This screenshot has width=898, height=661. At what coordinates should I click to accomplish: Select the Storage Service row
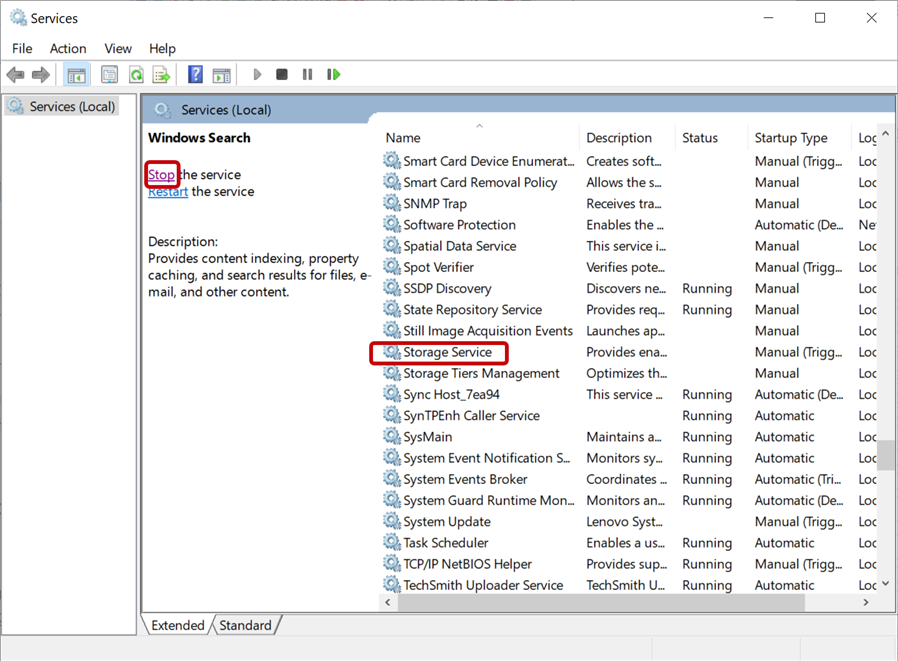tap(447, 352)
